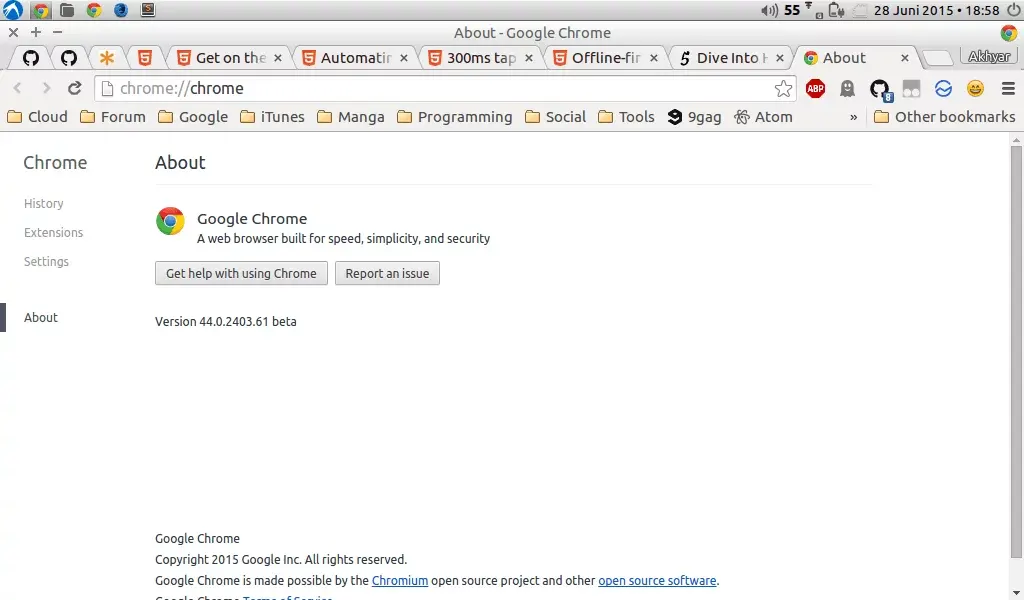This screenshot has height=600, width=1024.
Task: Reload the page using refresh icon
Action: (74, 88)
